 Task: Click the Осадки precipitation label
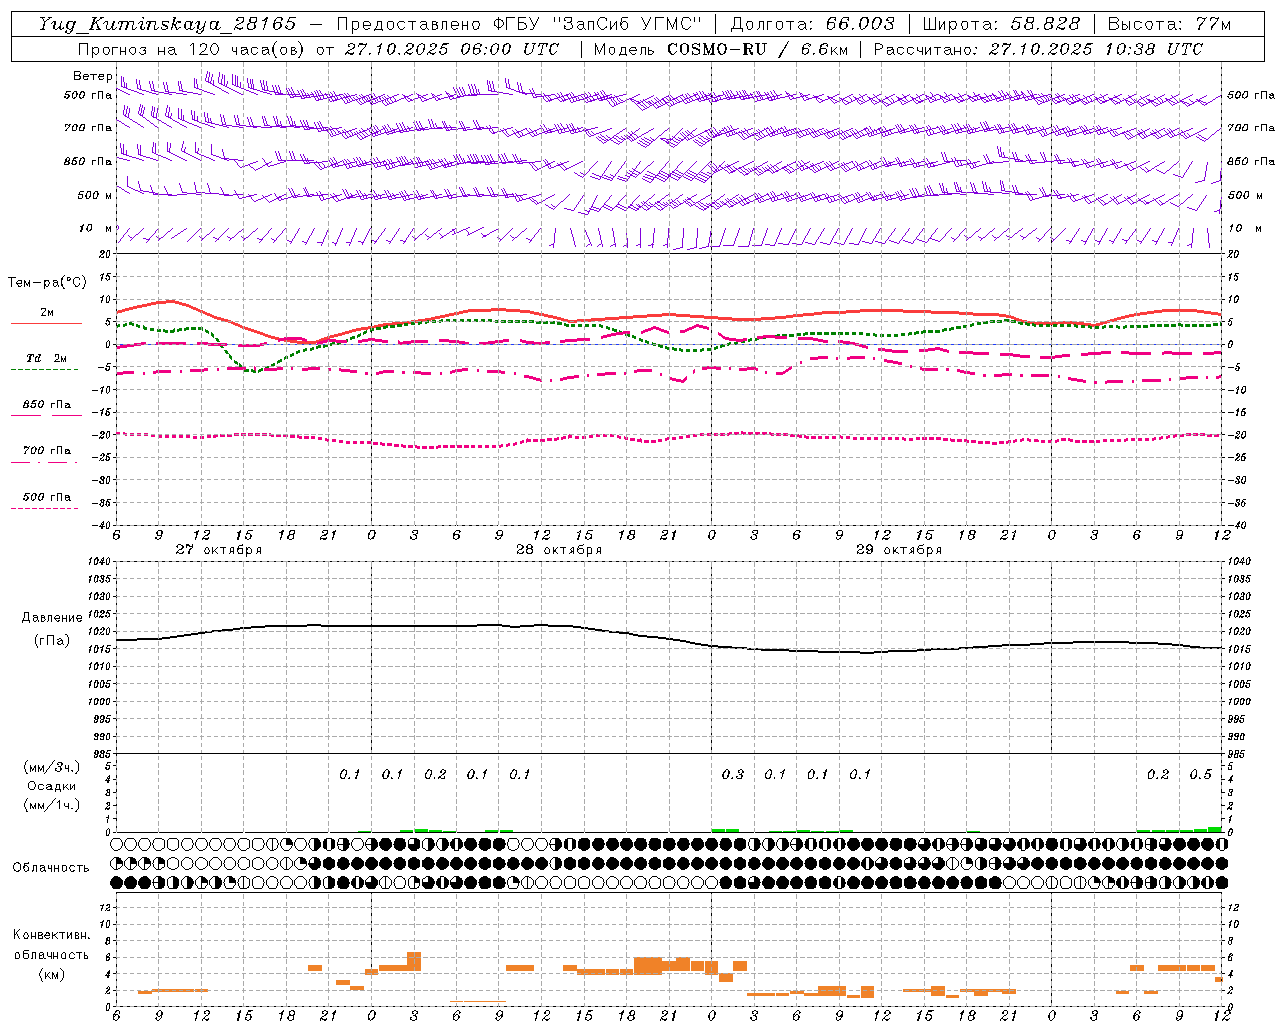coord(52,786)
